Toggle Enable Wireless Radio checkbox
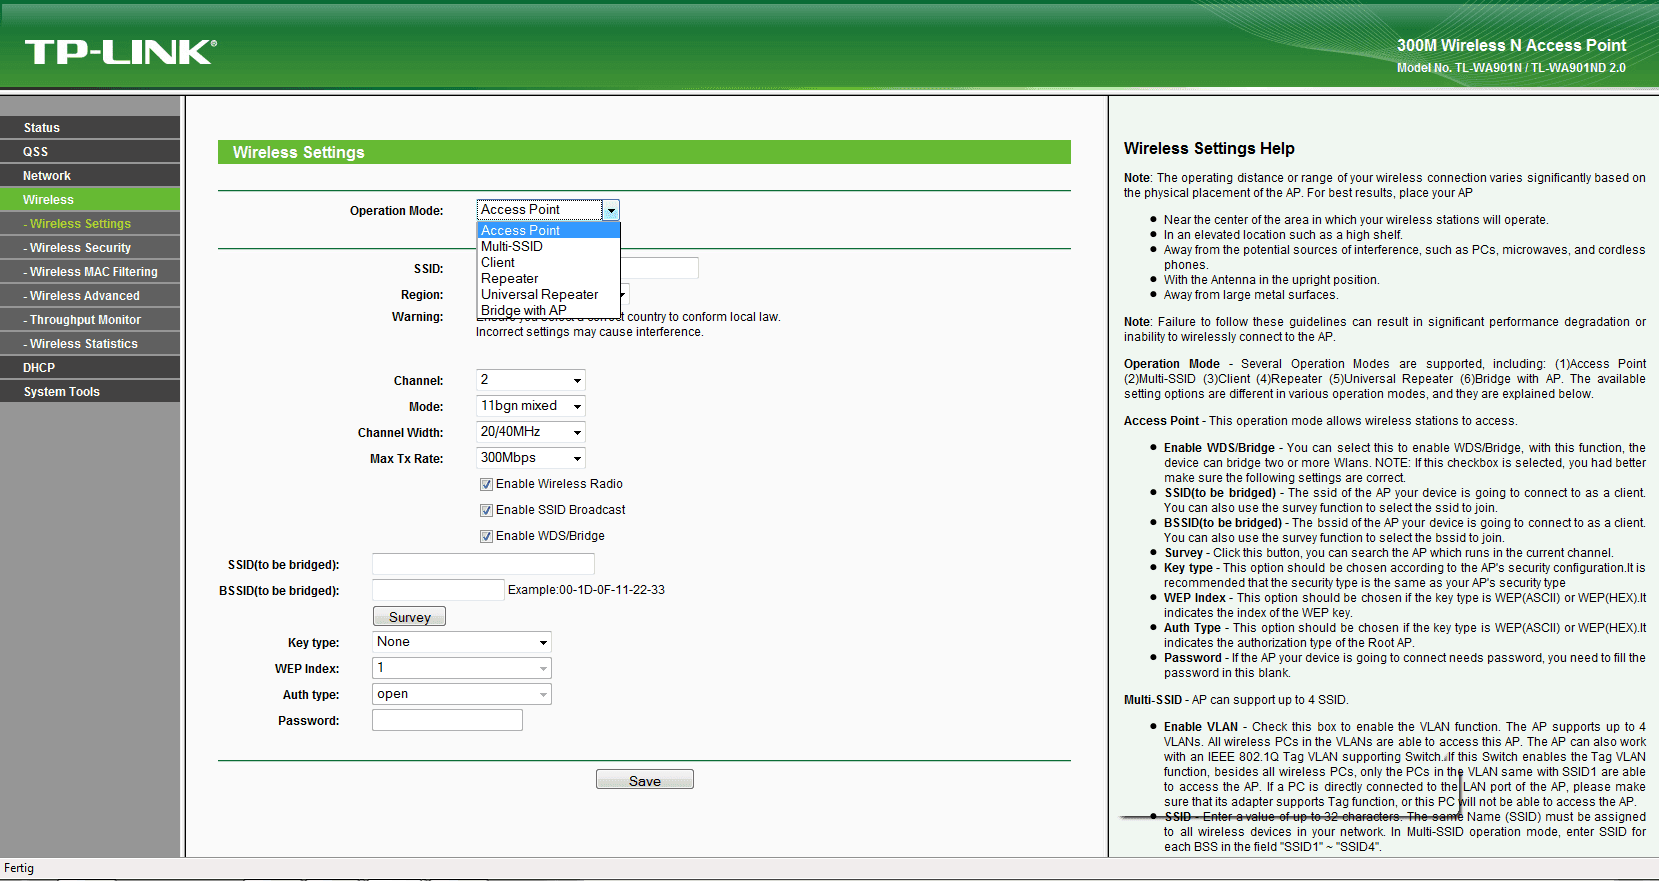The height and width of the screenshot is (881, 1659). 486,484
